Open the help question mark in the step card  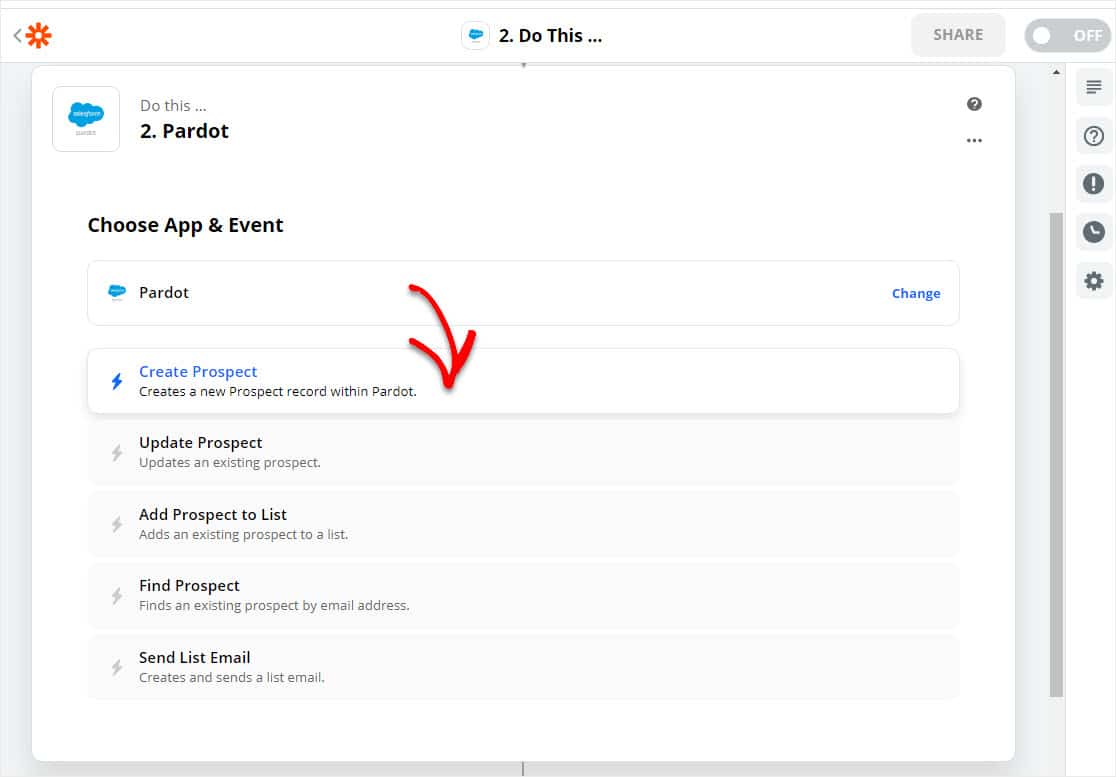click(974, 104)
